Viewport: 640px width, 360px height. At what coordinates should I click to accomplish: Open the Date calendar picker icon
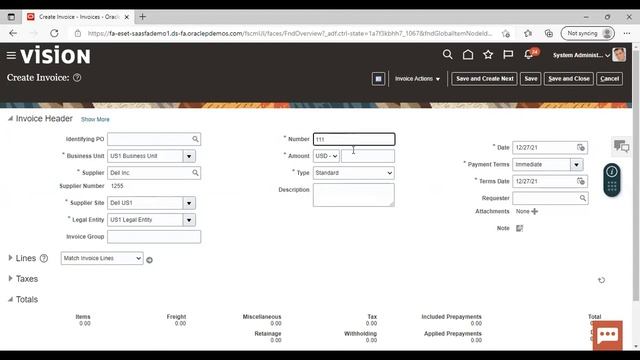(x=580, y=147)
